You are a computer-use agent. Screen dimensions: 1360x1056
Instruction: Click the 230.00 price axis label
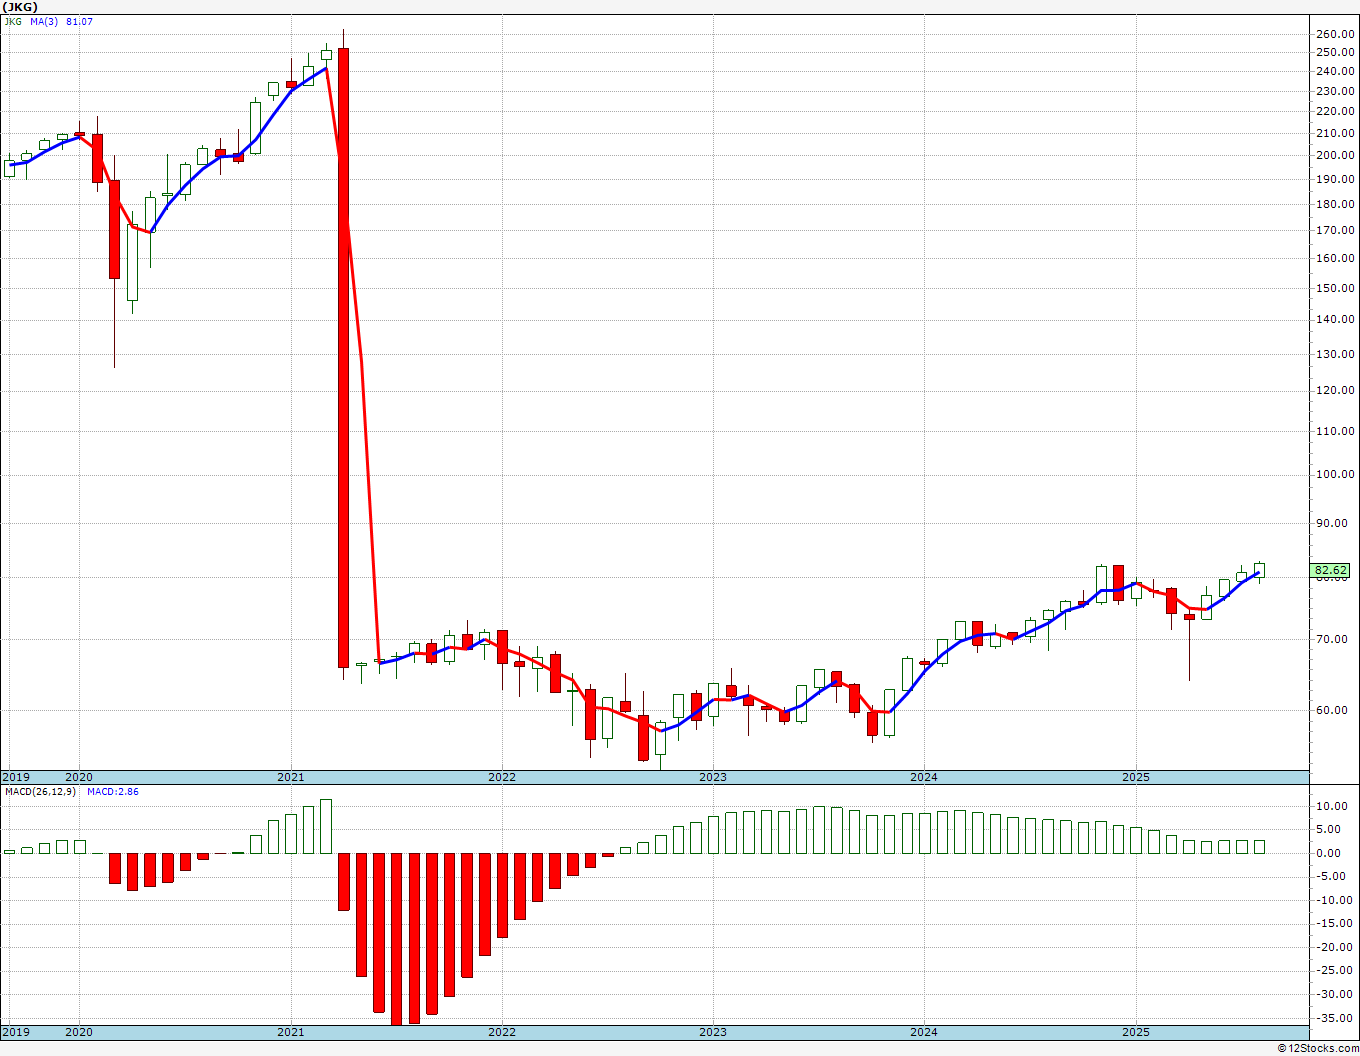click(1335, 91)
